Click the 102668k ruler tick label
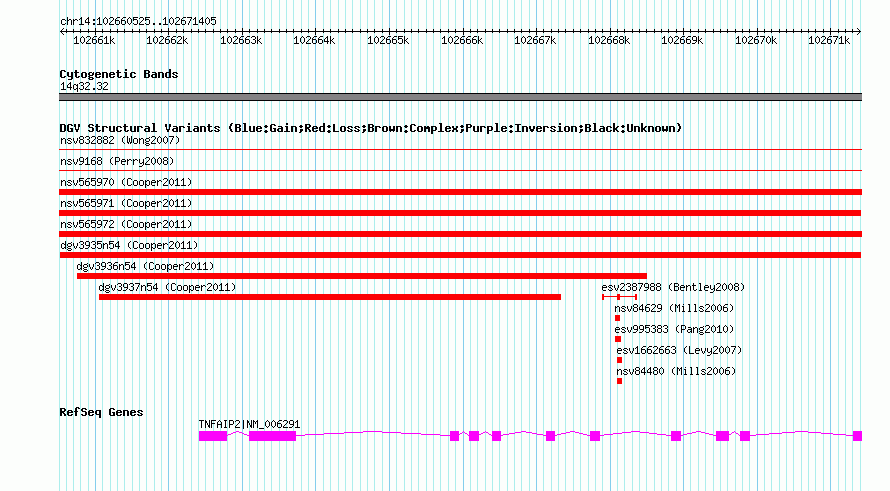Screen dimensions: 890x491 [609, 40]
